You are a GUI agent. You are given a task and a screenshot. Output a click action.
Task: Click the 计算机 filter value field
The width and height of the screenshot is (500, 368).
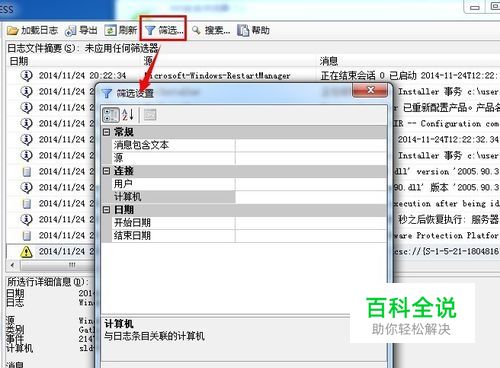click(x=311, y=197)
